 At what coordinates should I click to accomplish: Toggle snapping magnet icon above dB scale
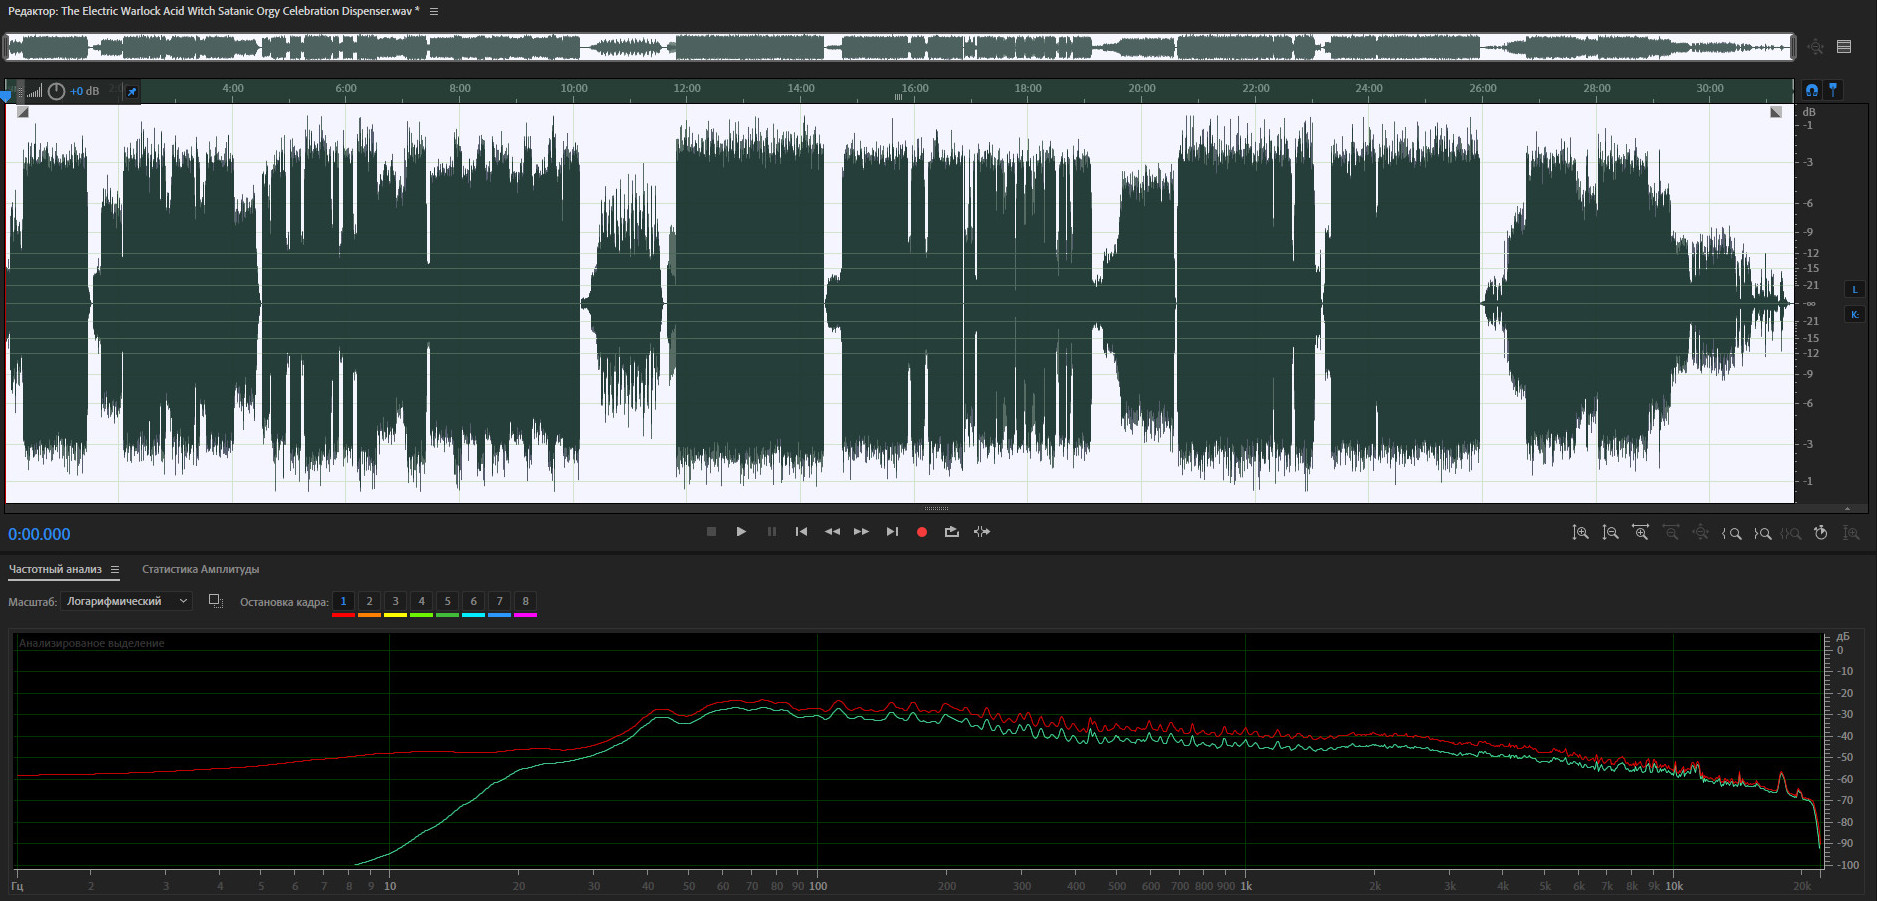[1811, 90]
